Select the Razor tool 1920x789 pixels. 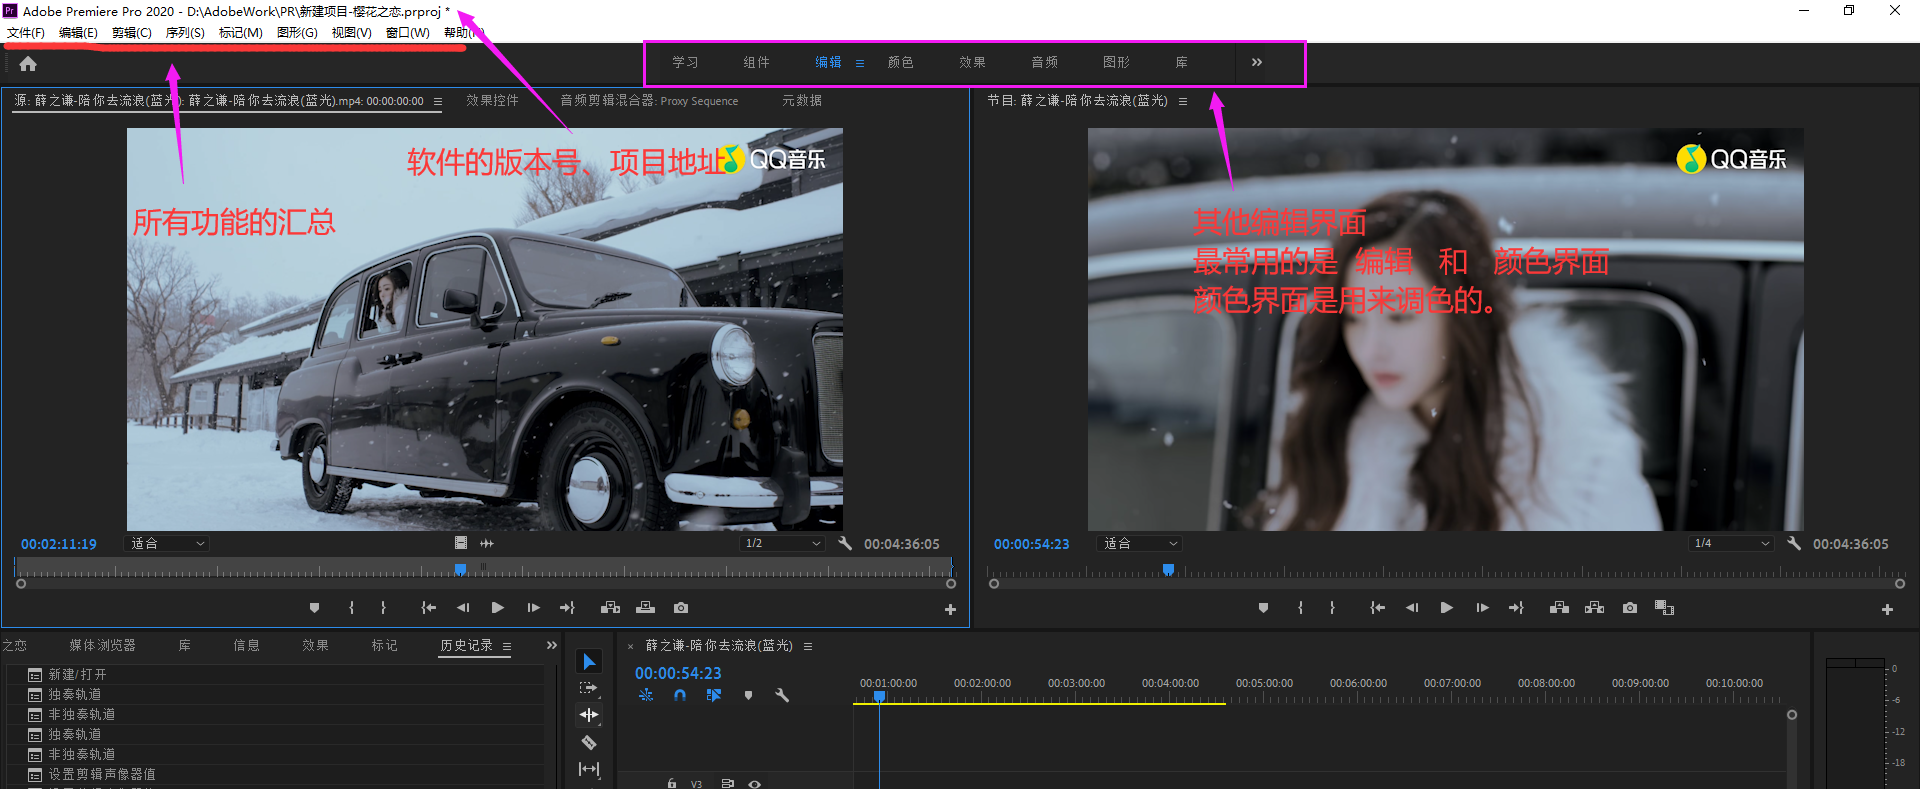tap(589, 742)
